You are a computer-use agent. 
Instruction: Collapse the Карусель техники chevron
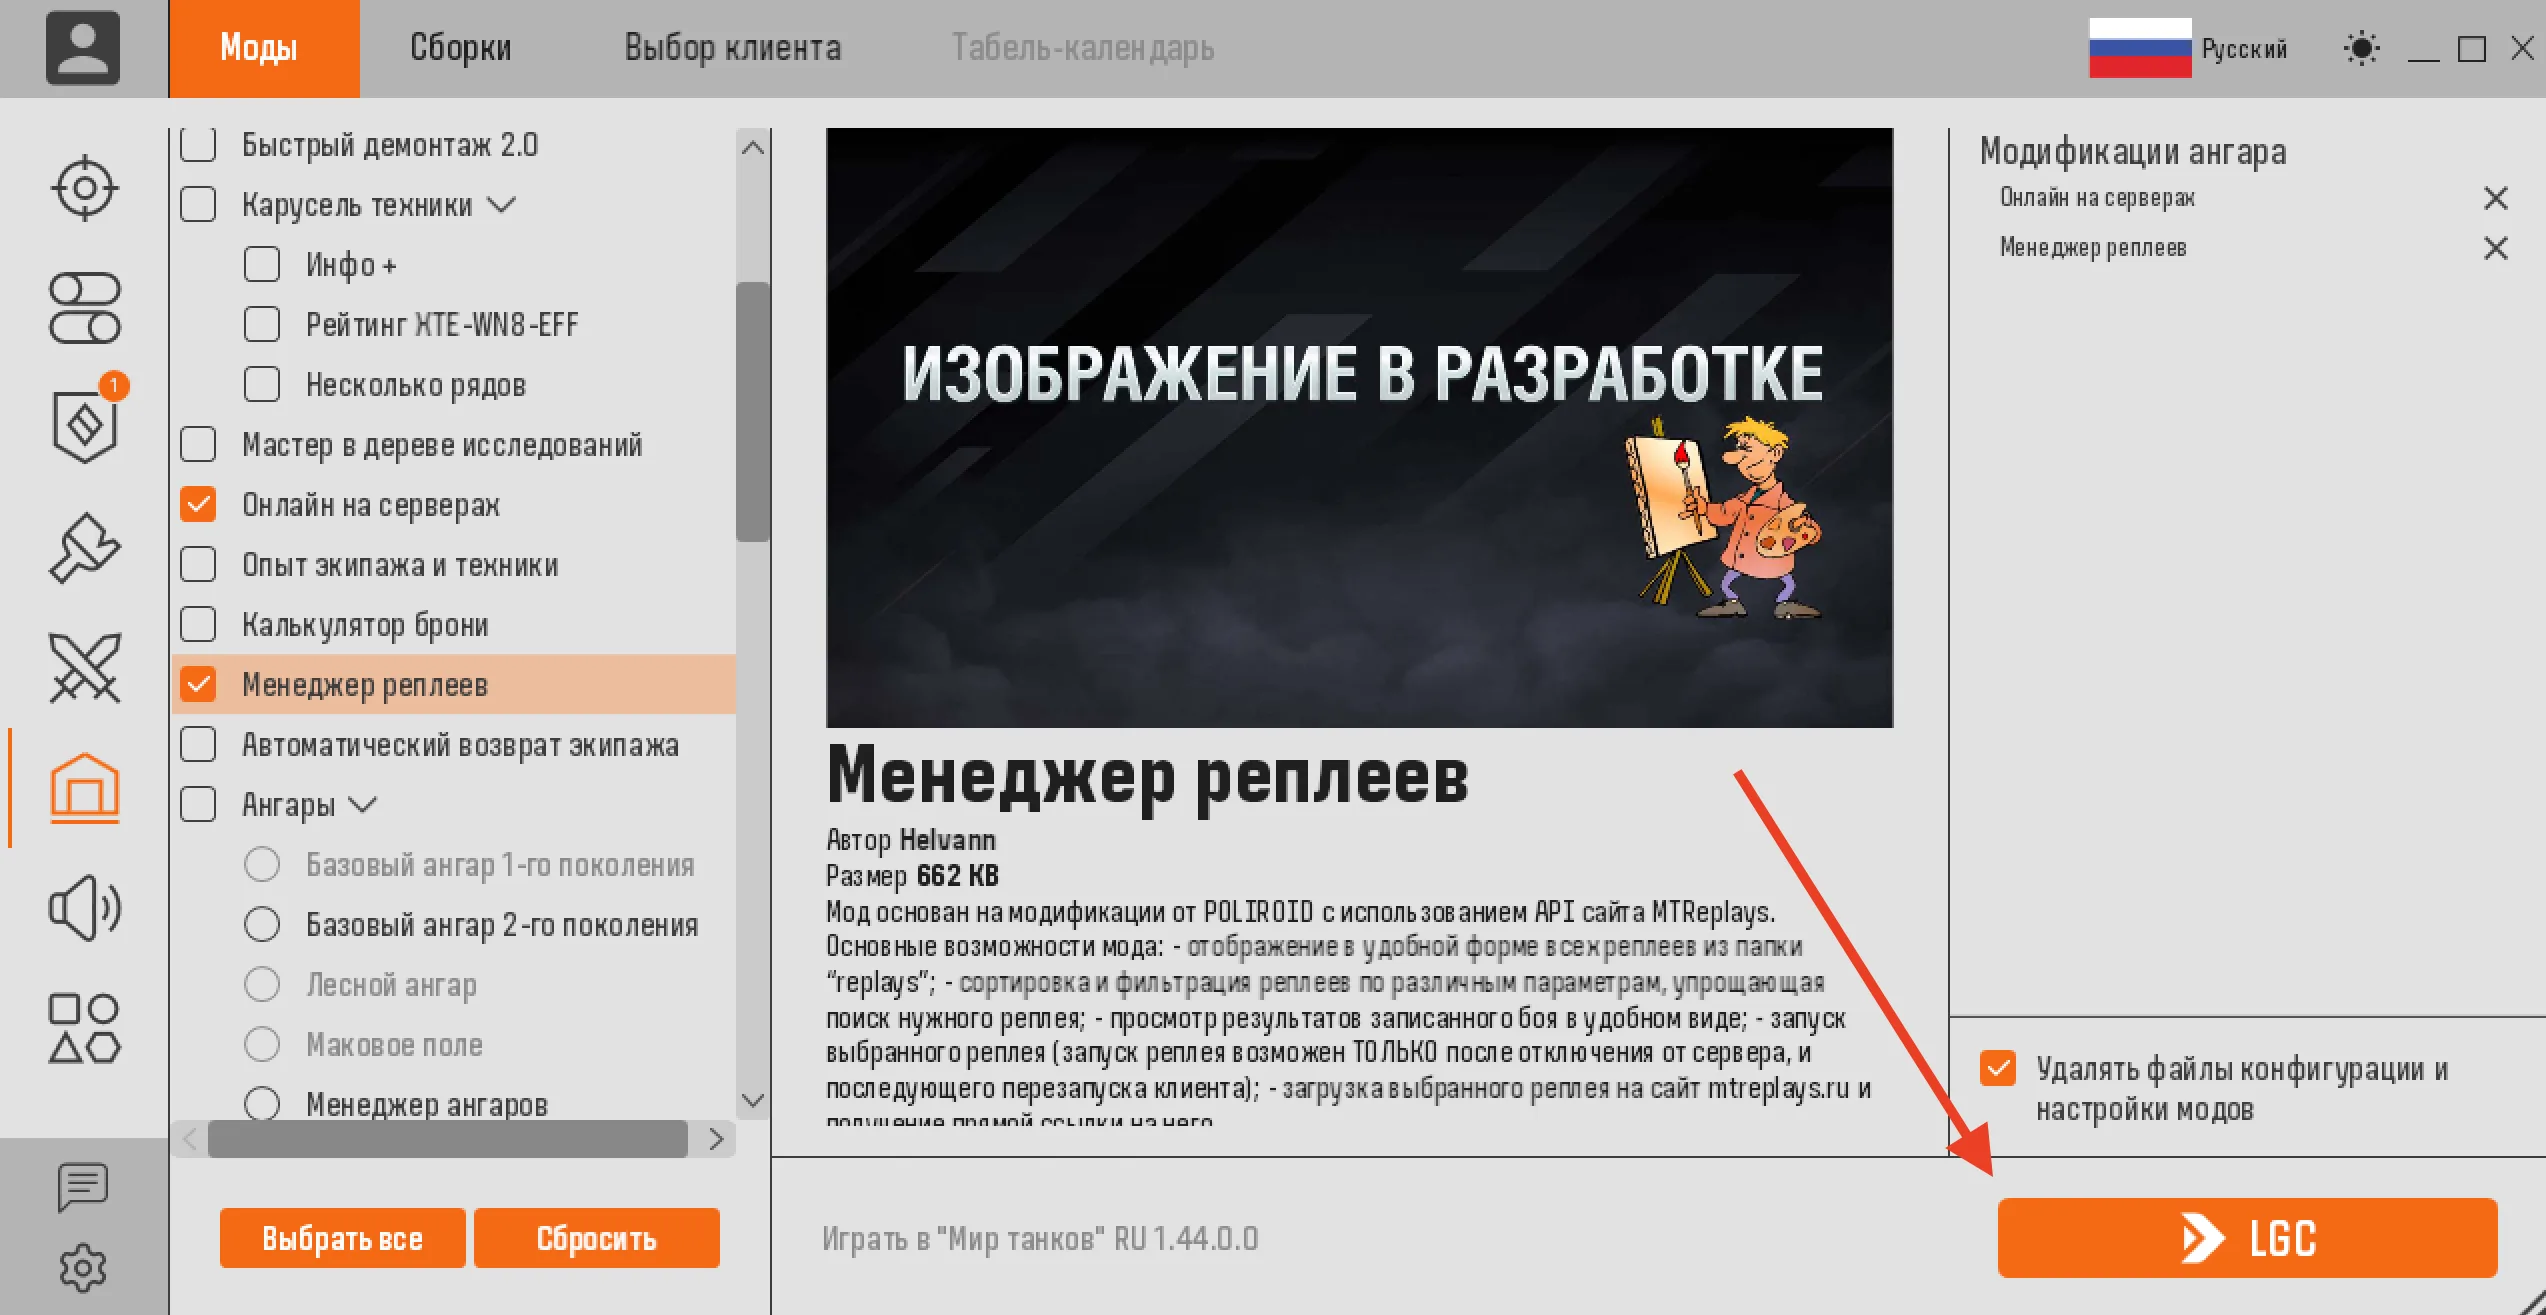(501, 205)
